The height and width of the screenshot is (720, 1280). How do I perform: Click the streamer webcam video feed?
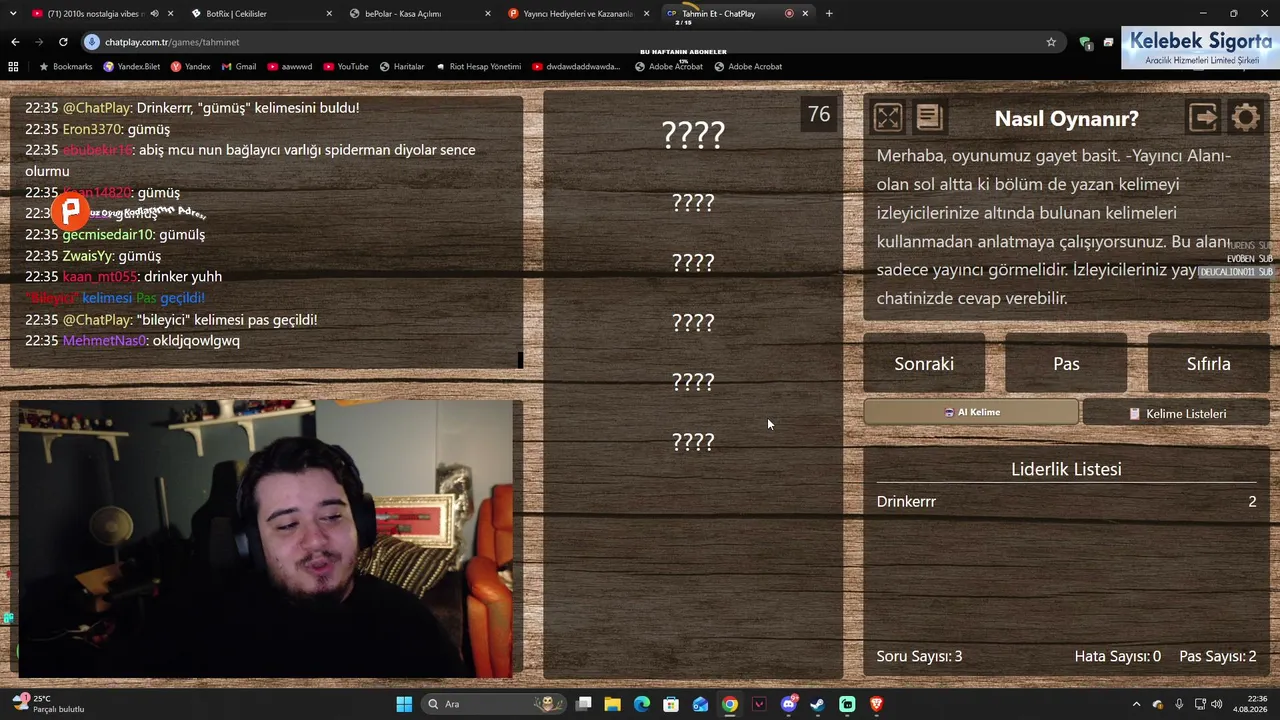click(x=267, y=540)
